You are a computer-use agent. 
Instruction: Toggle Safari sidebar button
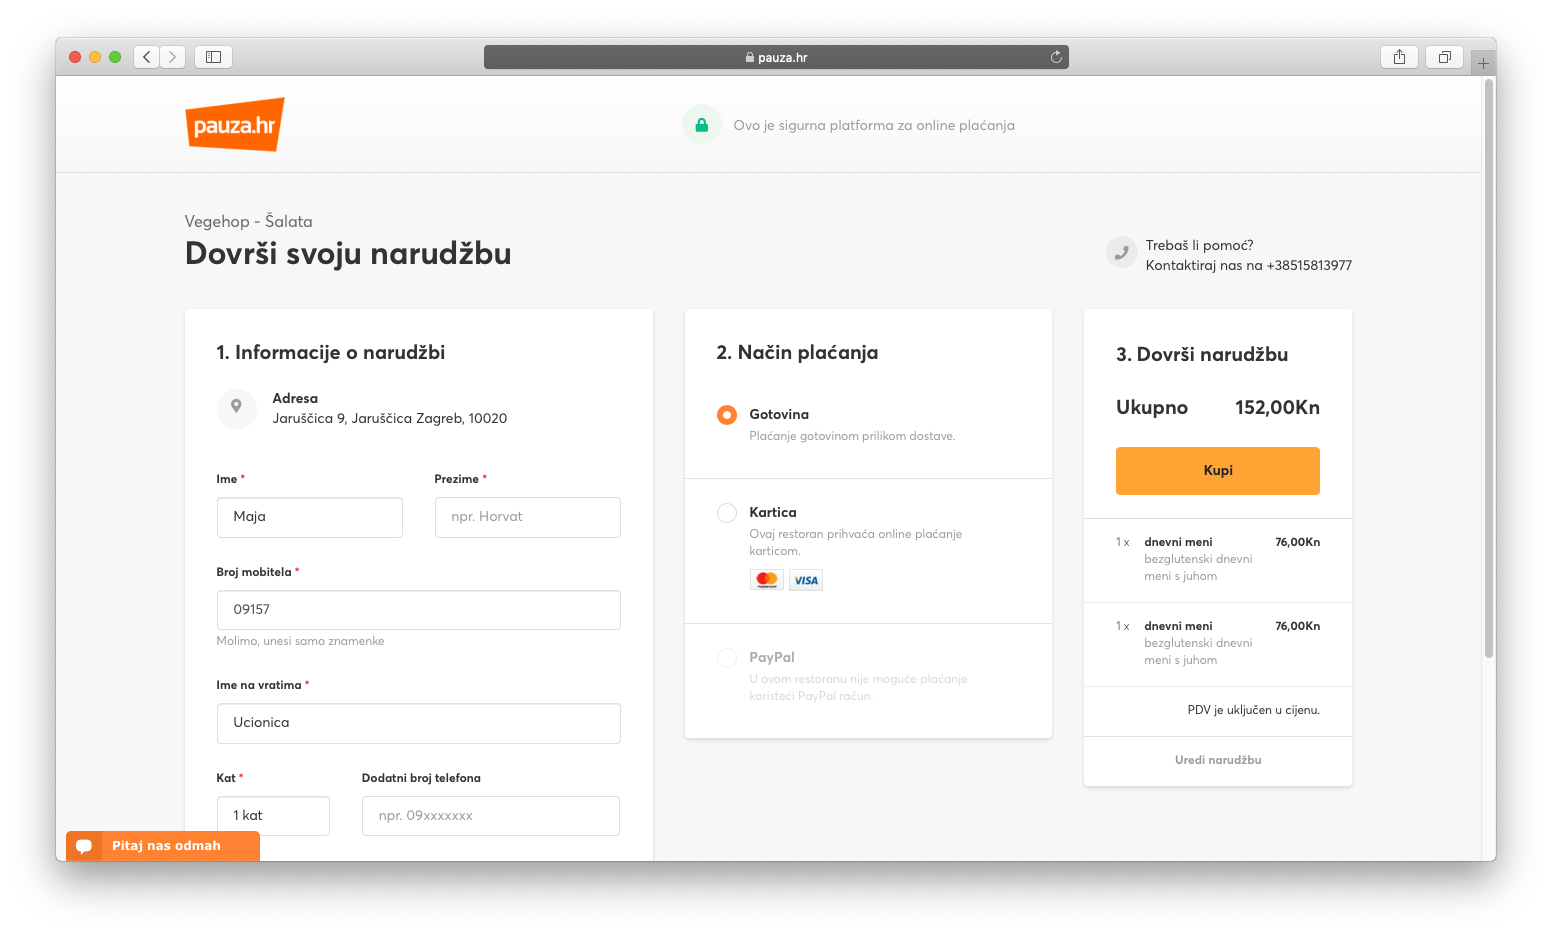[x=213, y=57]
